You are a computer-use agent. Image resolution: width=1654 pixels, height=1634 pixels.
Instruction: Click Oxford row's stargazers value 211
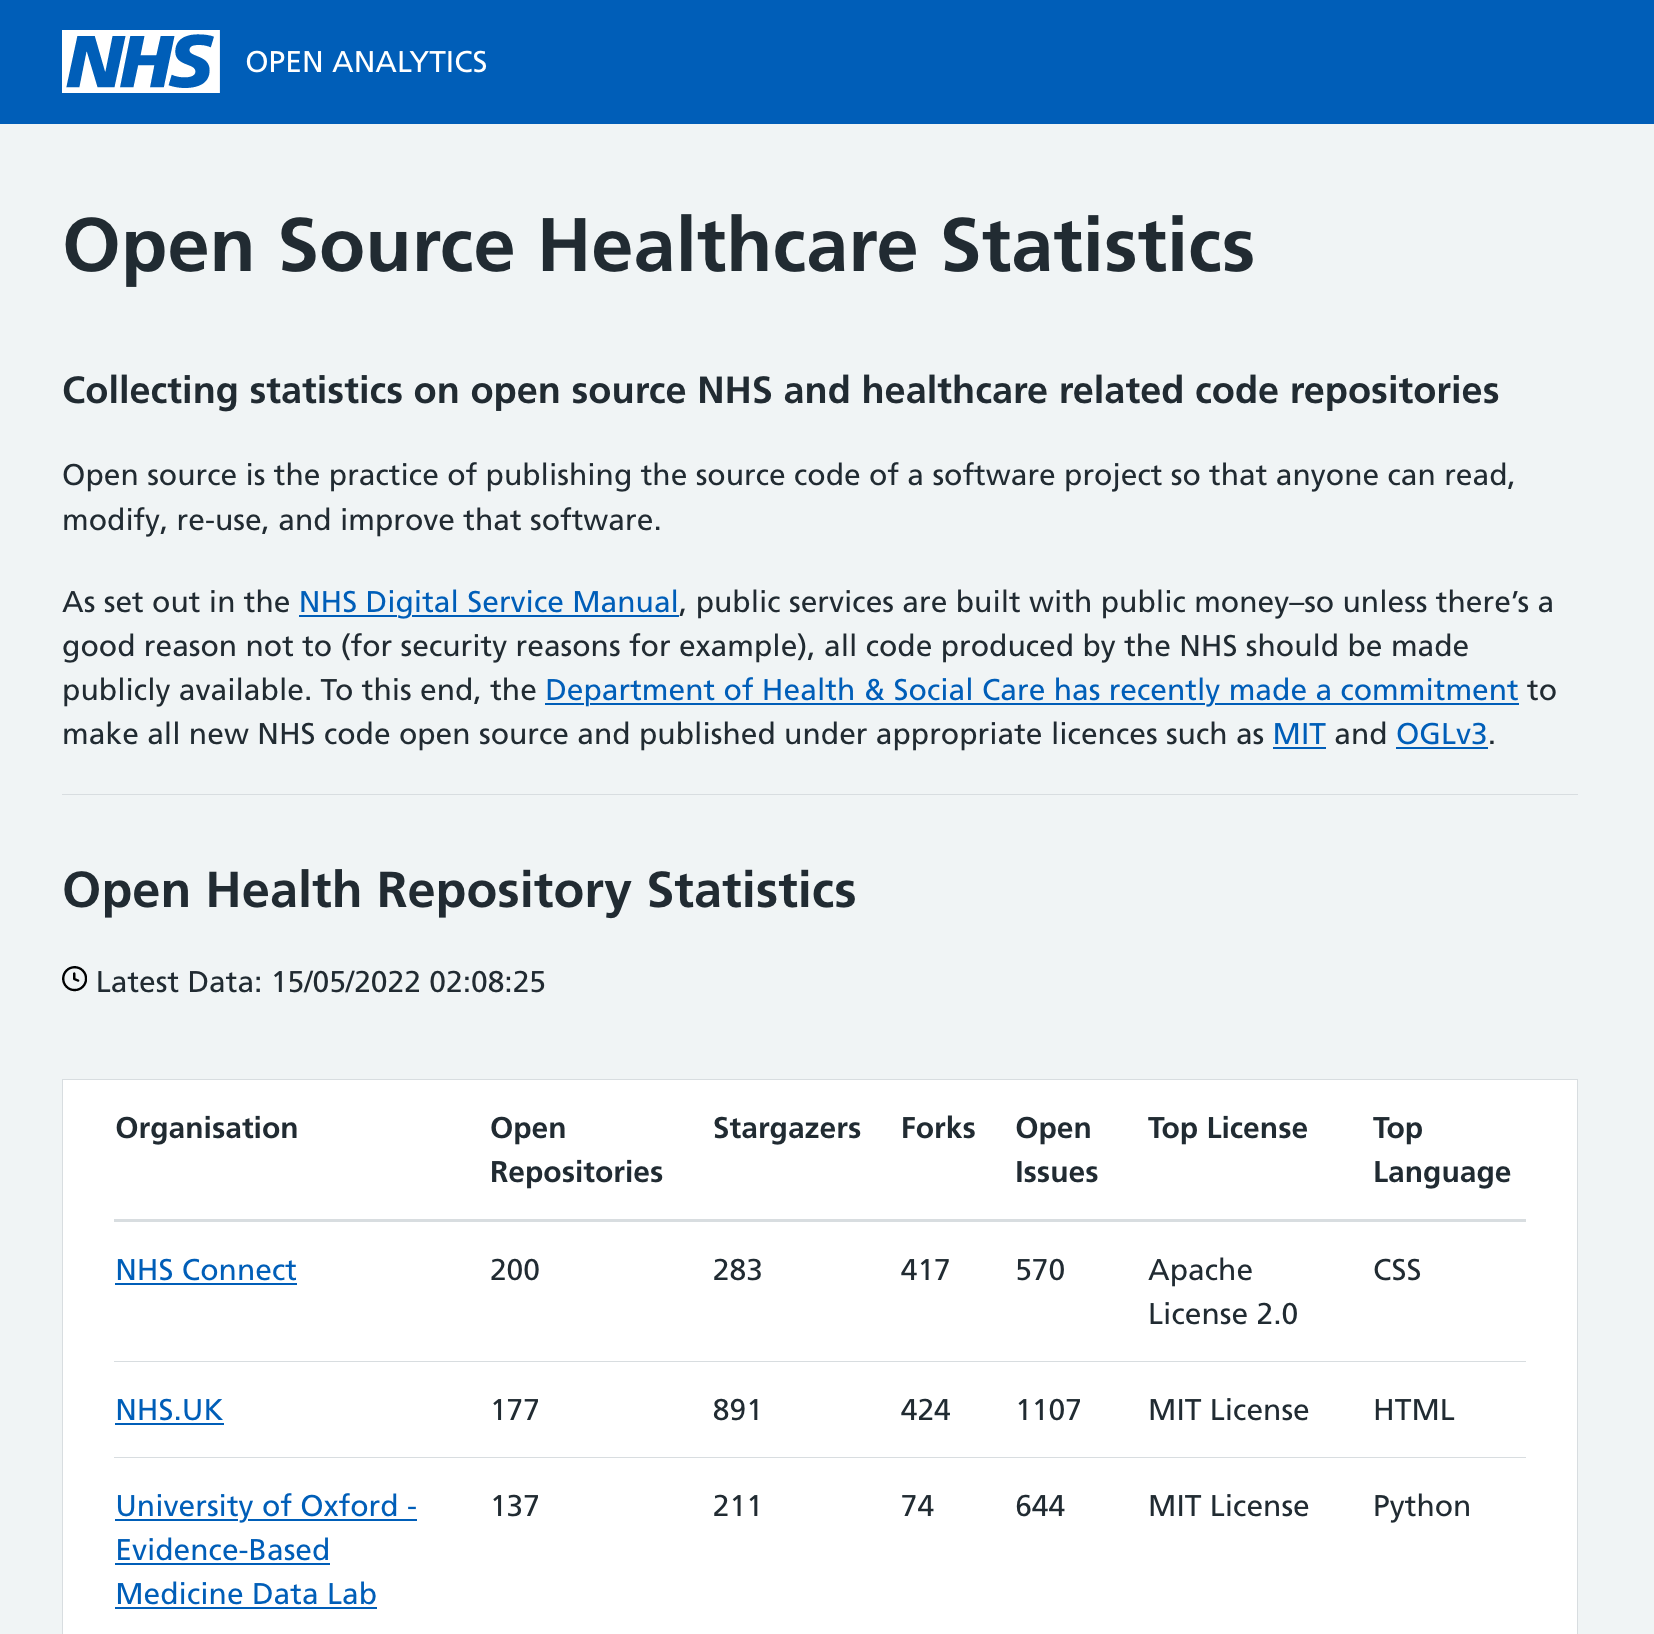click(x=738, y=1506)
